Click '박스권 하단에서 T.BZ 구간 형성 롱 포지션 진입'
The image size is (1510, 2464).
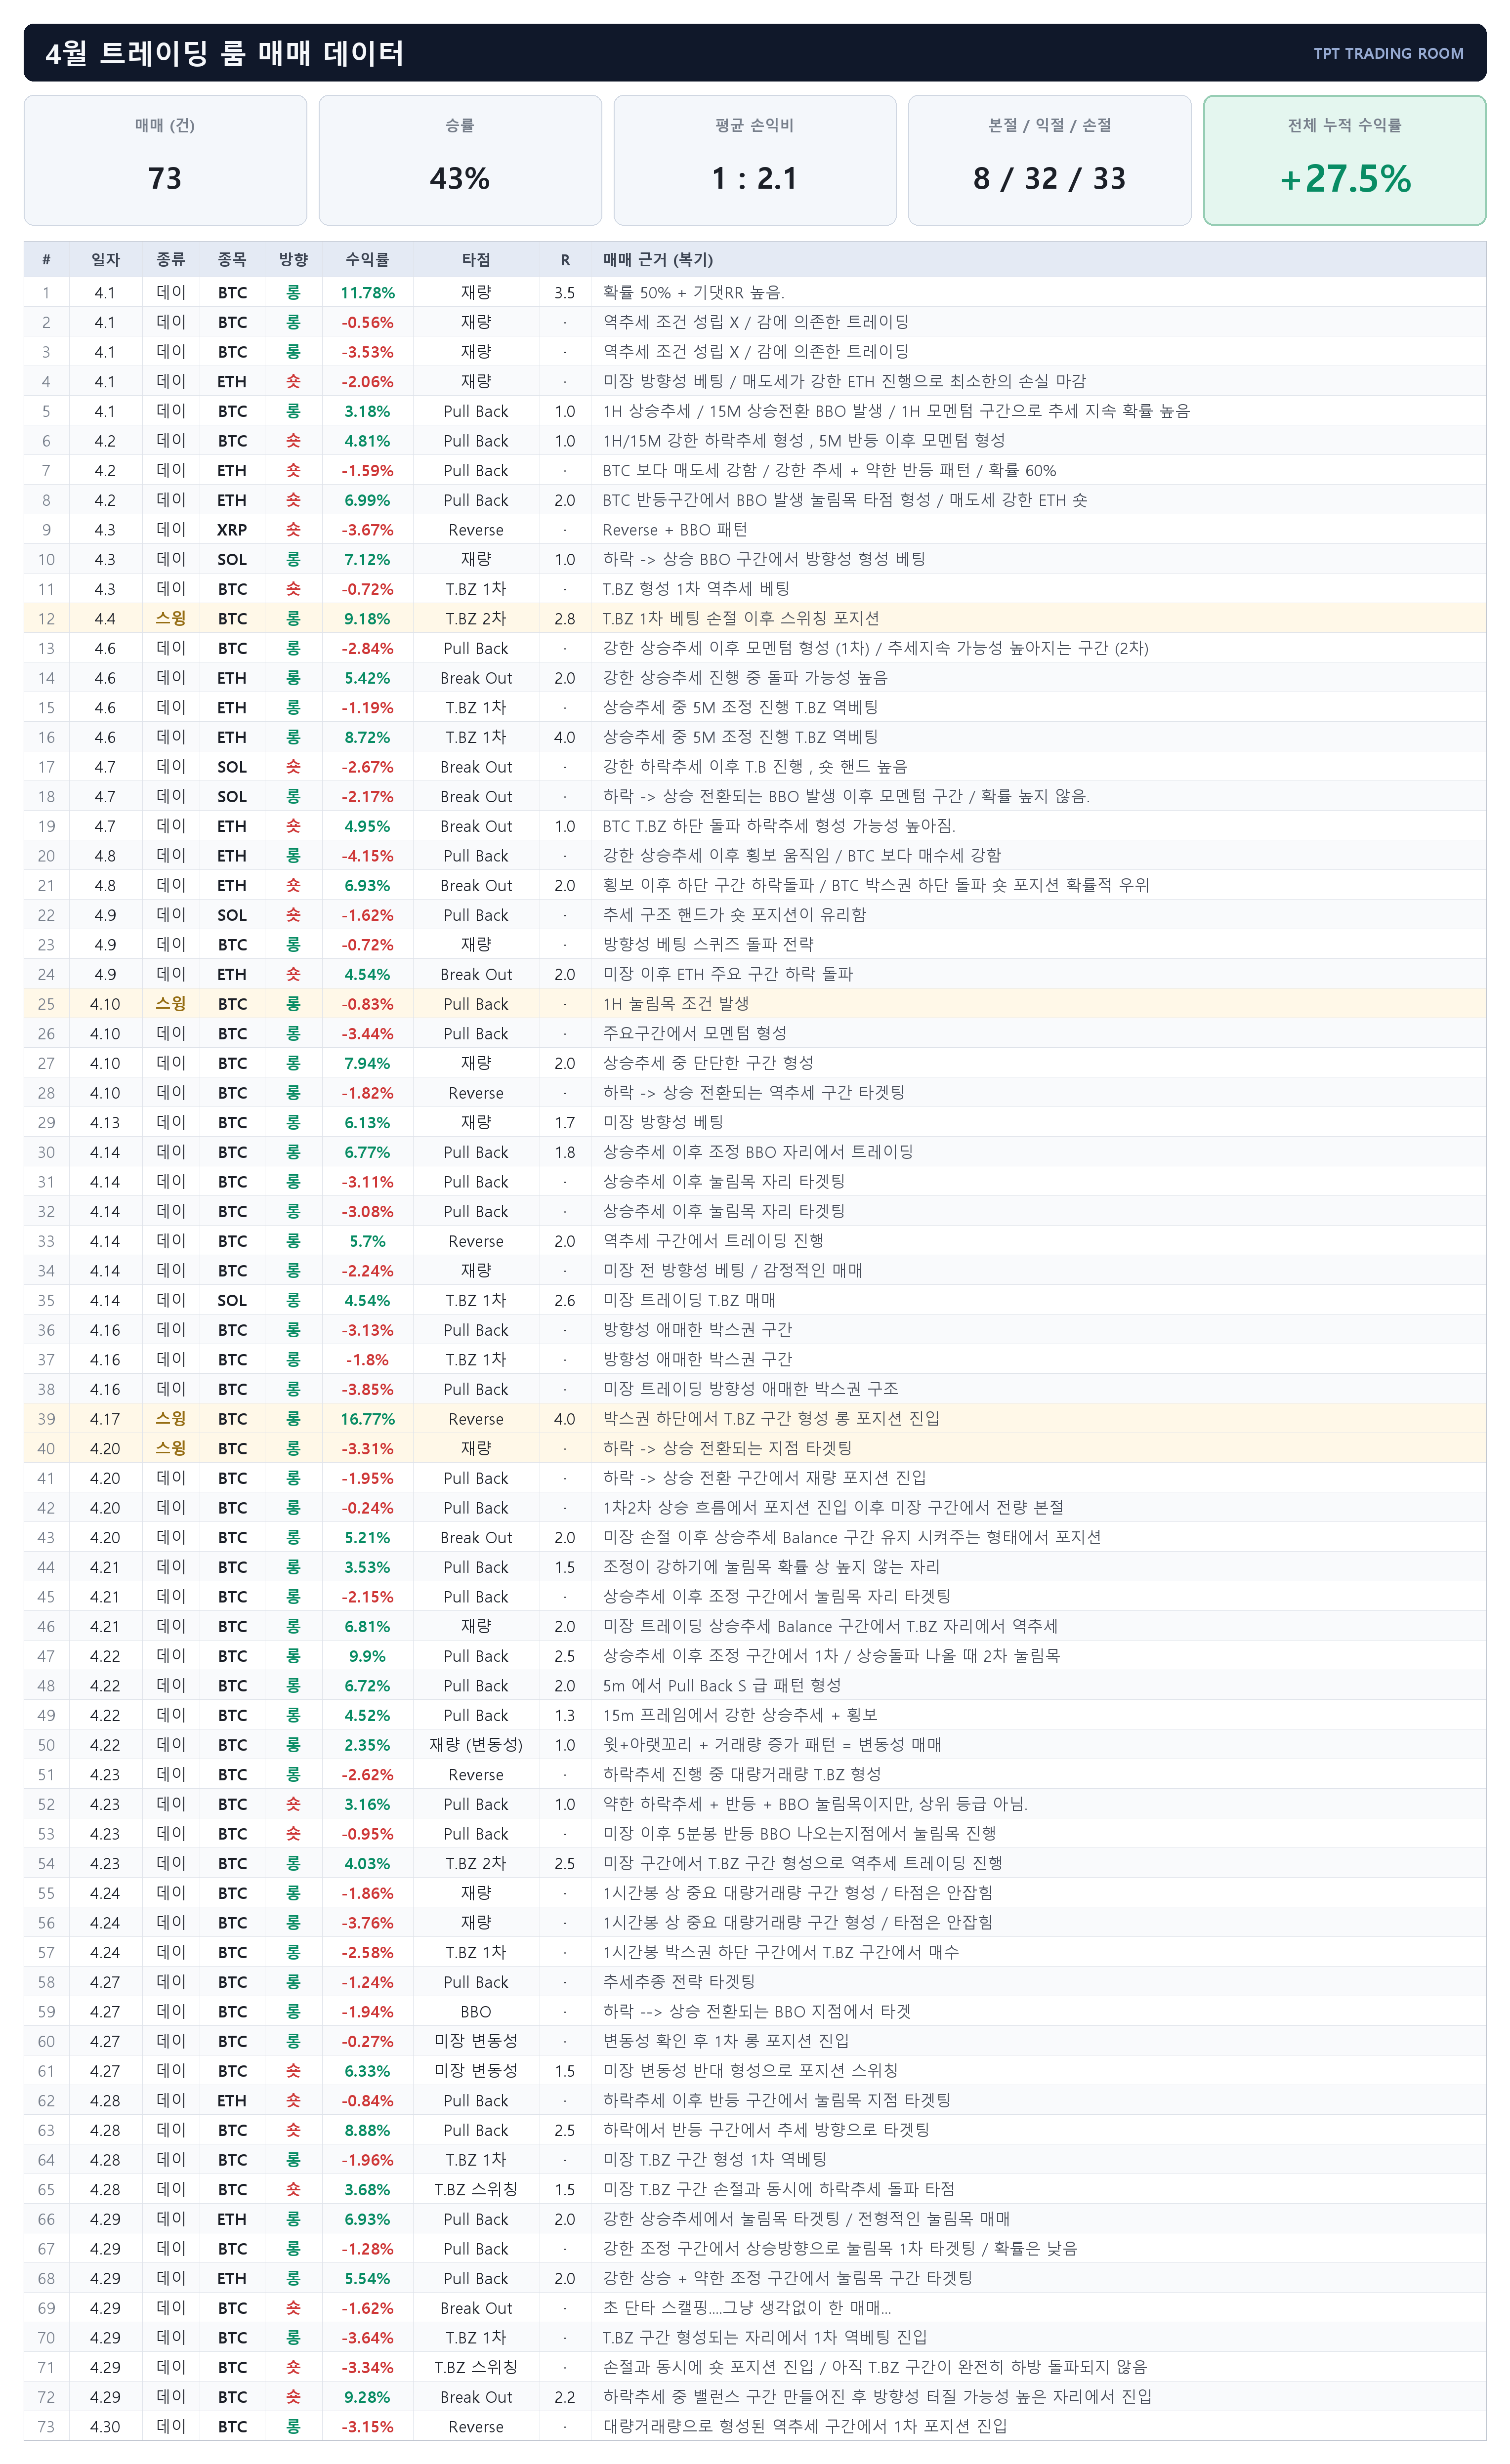tap(771, 1420)
